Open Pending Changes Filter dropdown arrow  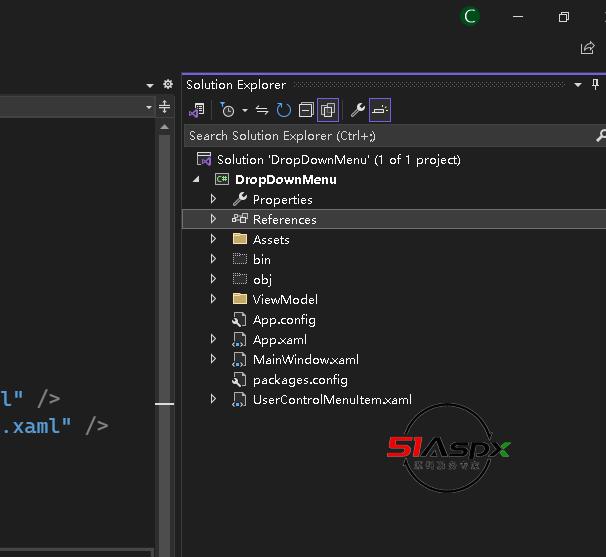[245, 111]
